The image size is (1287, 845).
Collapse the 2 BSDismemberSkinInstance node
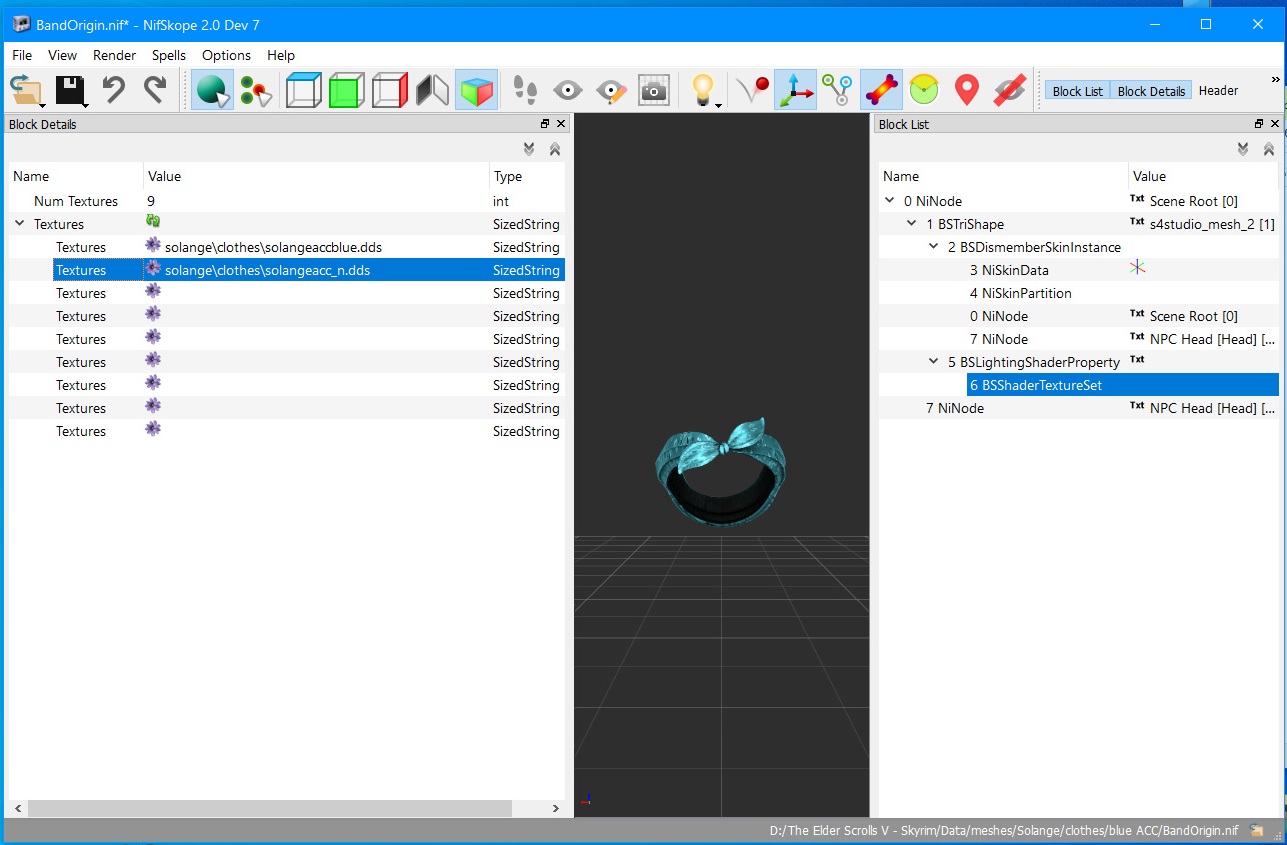point(933,247)
